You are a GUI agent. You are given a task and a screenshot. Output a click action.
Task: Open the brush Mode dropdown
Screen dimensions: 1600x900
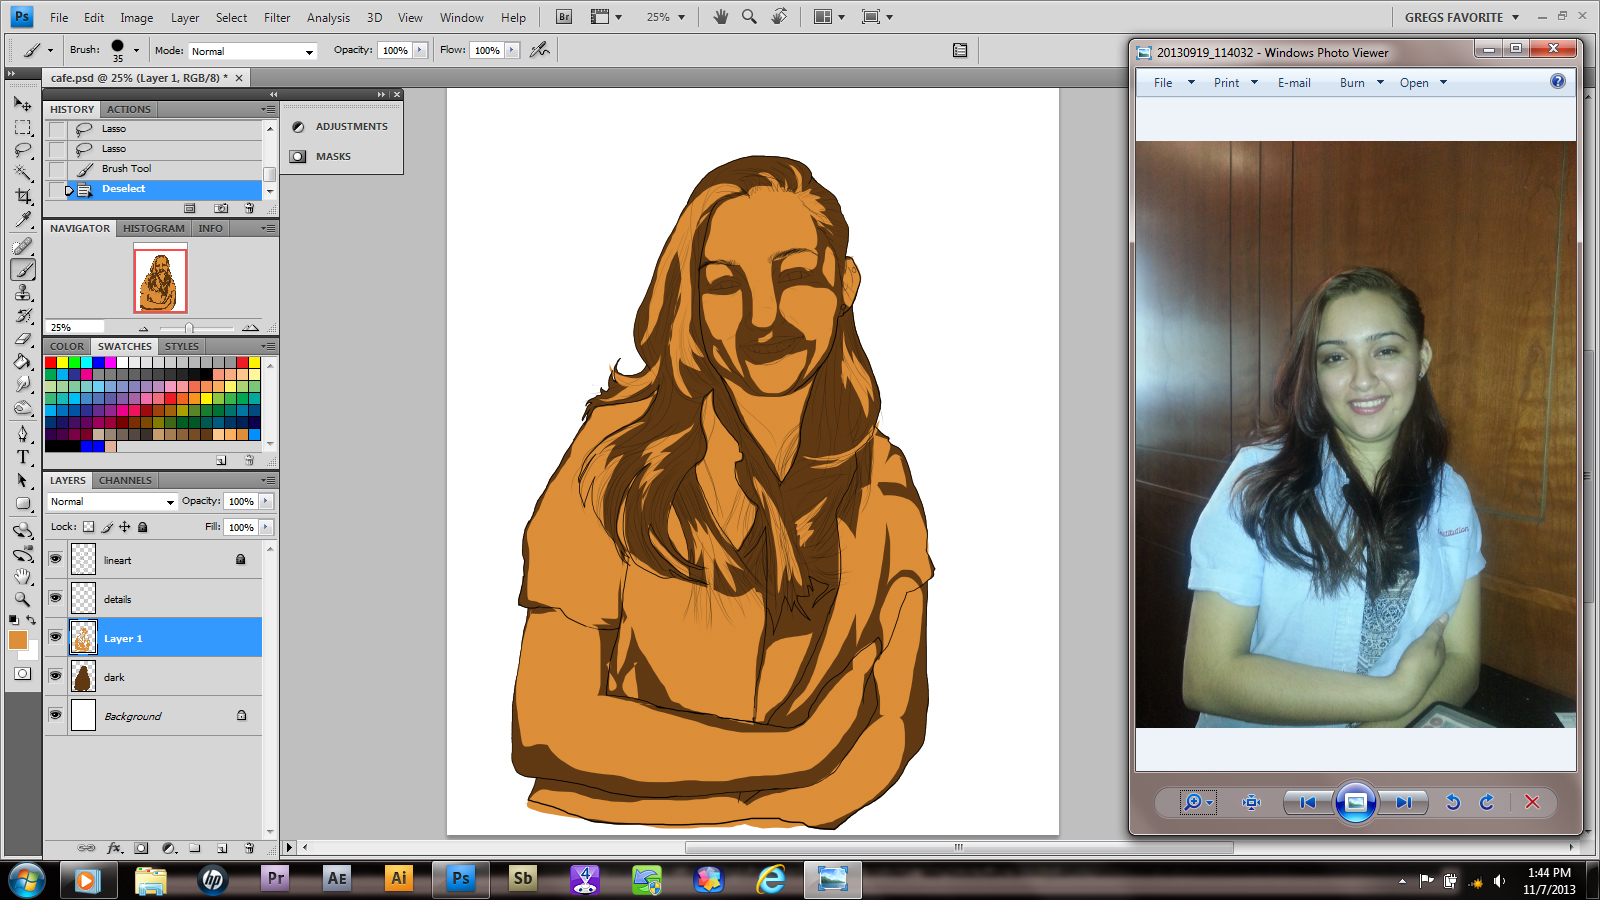click(252, 51)
